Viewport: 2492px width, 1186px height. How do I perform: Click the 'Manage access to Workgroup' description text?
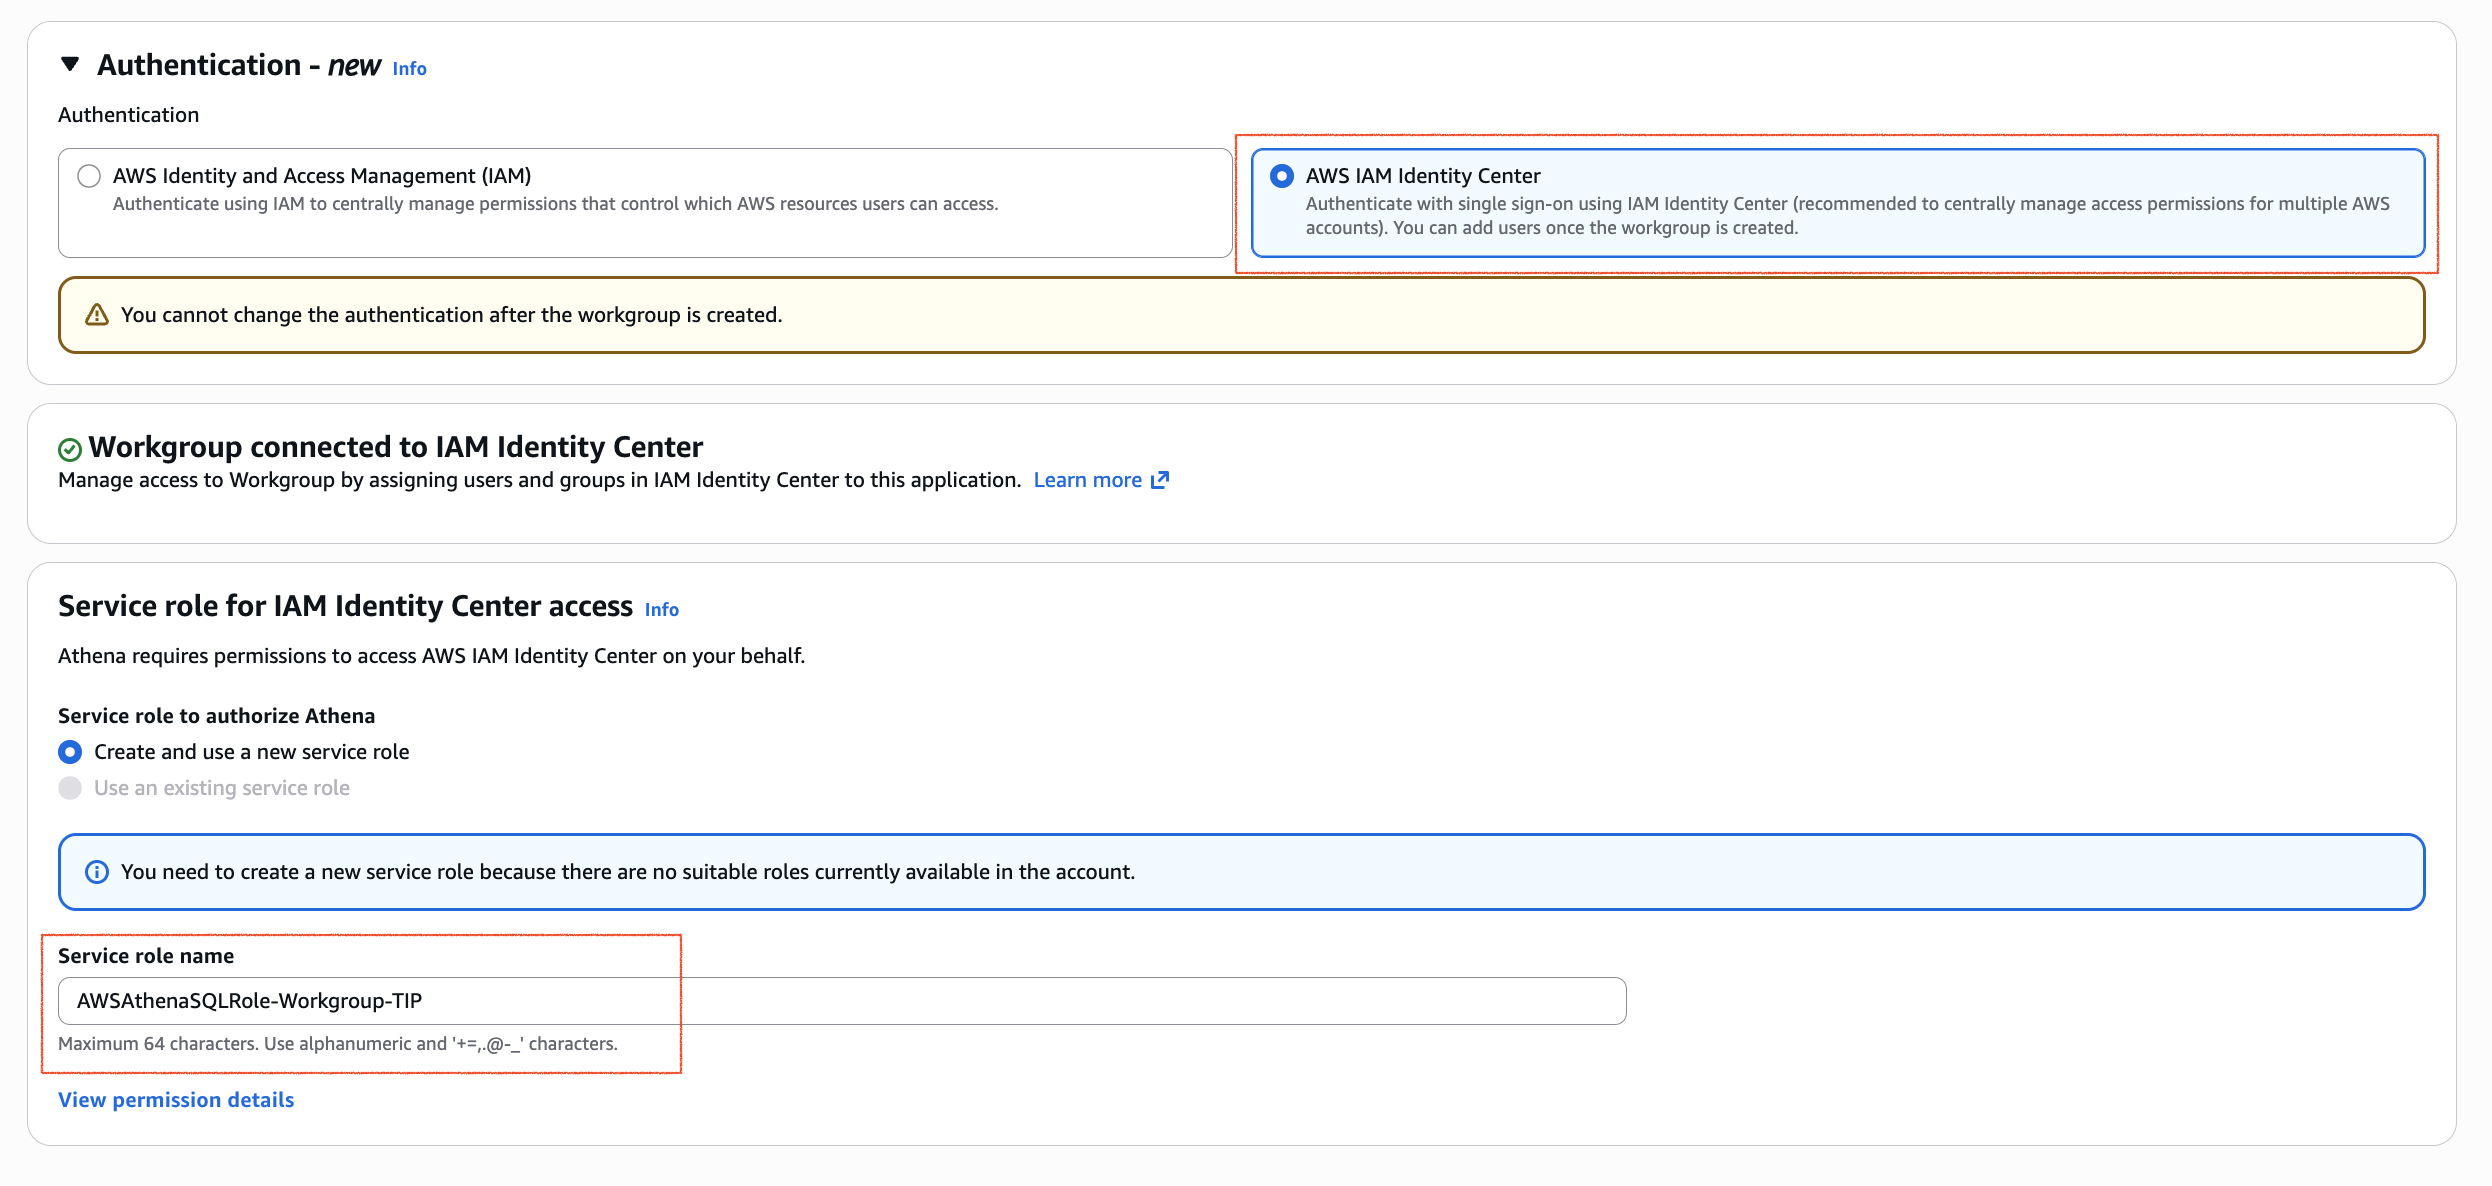[x=540, y=480]
